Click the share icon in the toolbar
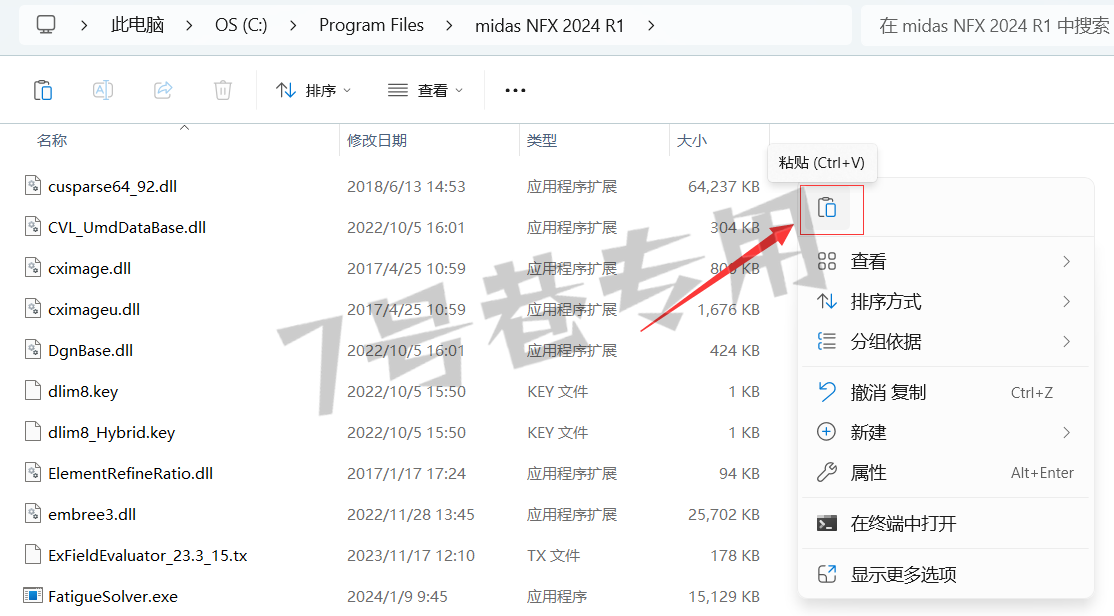1114x616 pixels. coord(163,90)
